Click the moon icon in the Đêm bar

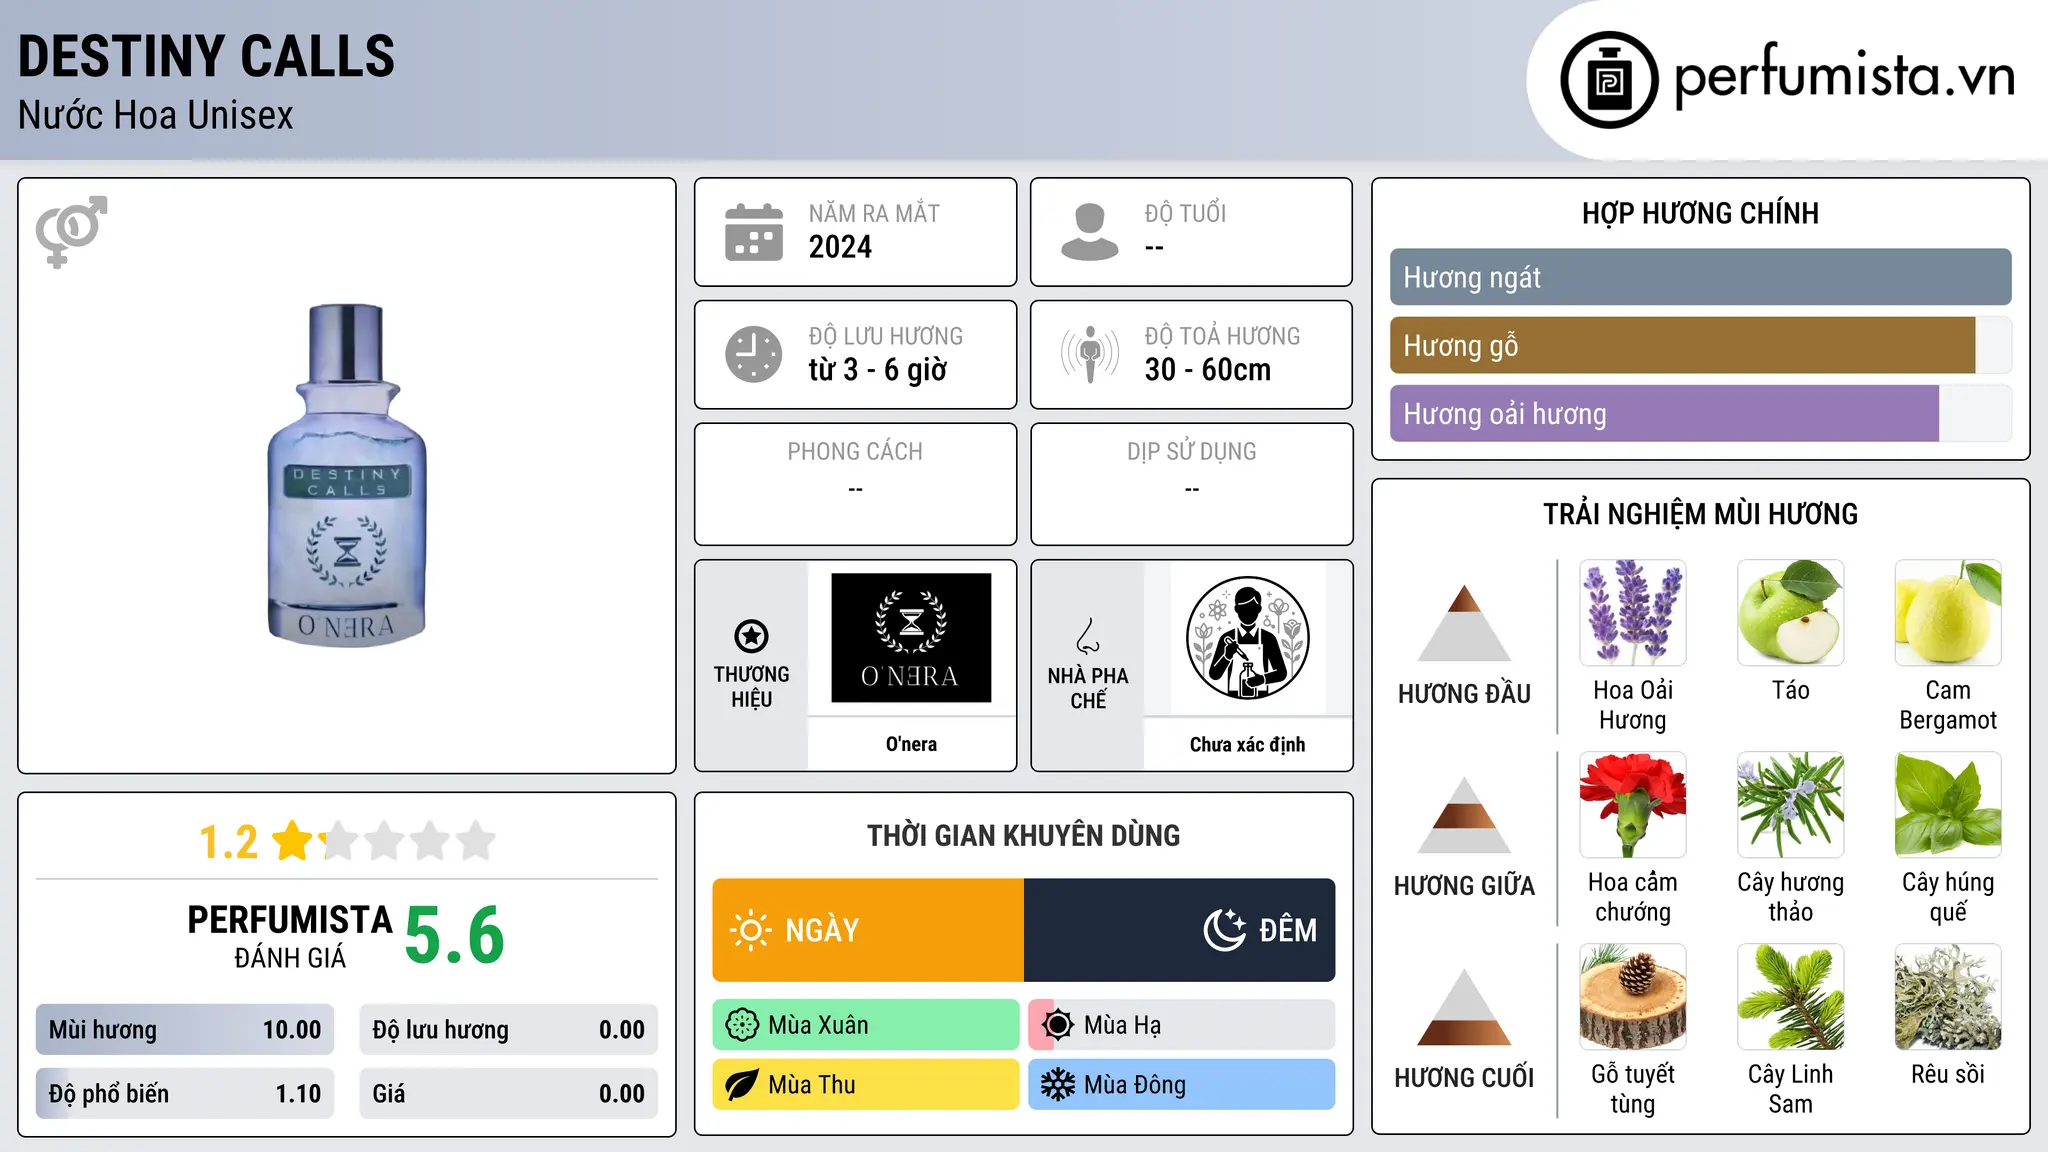tap(1225, 930)
